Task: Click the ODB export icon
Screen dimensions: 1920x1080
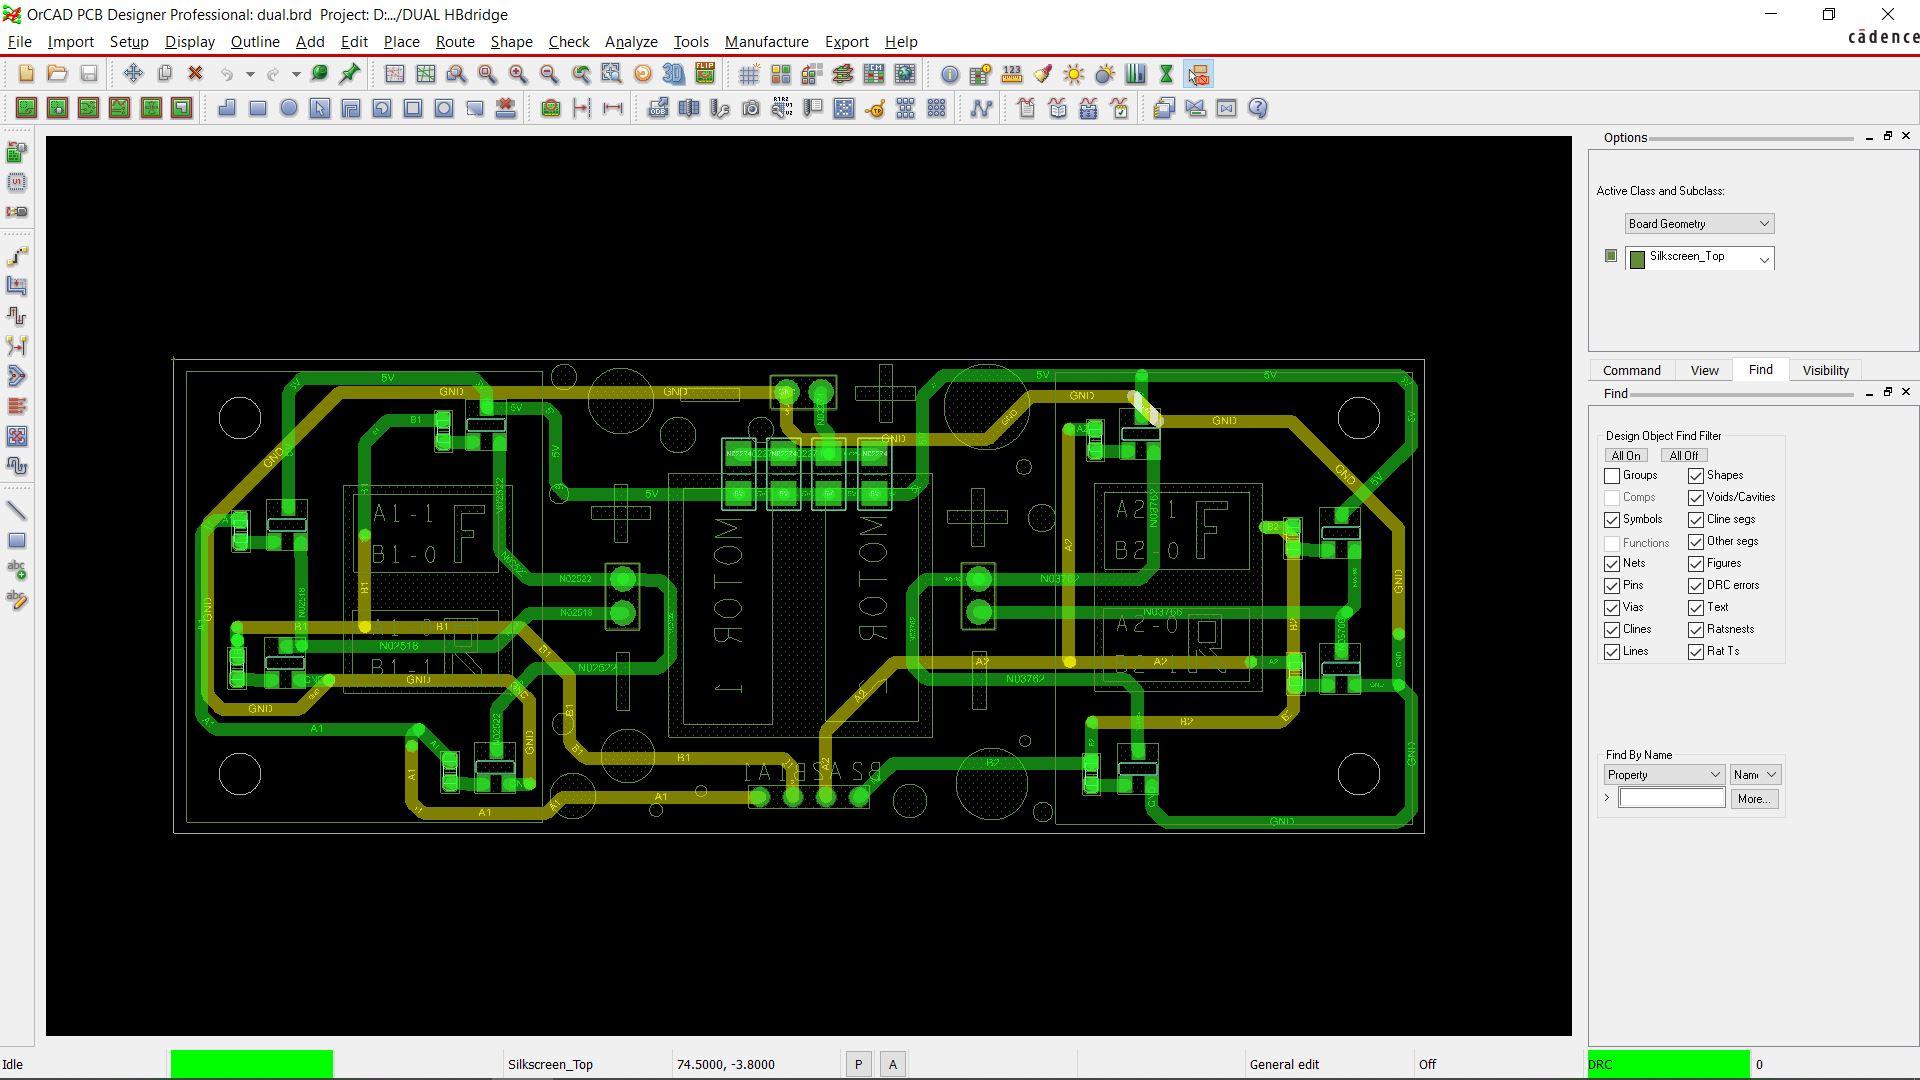Action: (x=657, y=109)
